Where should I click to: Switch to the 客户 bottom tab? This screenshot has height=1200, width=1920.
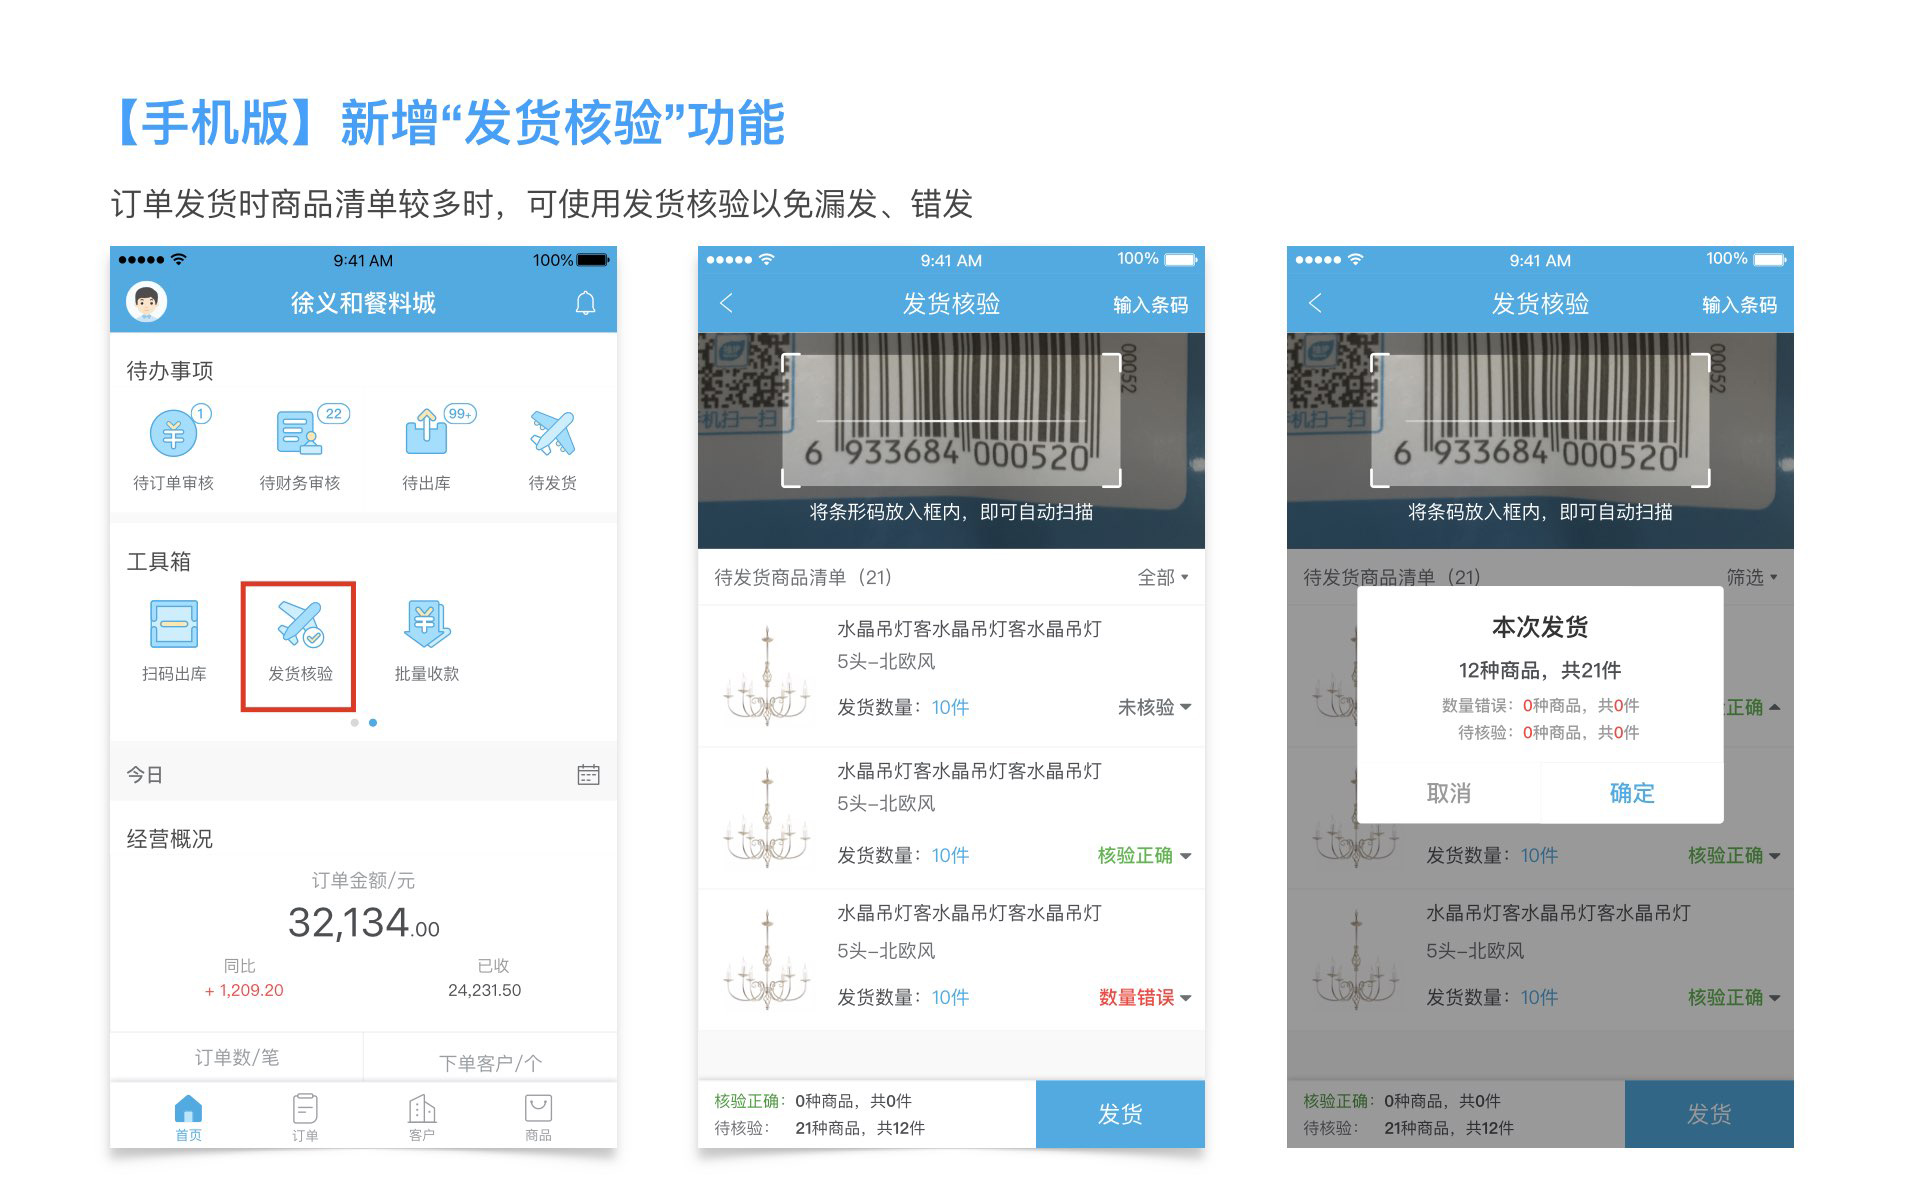click(422, 1116)
